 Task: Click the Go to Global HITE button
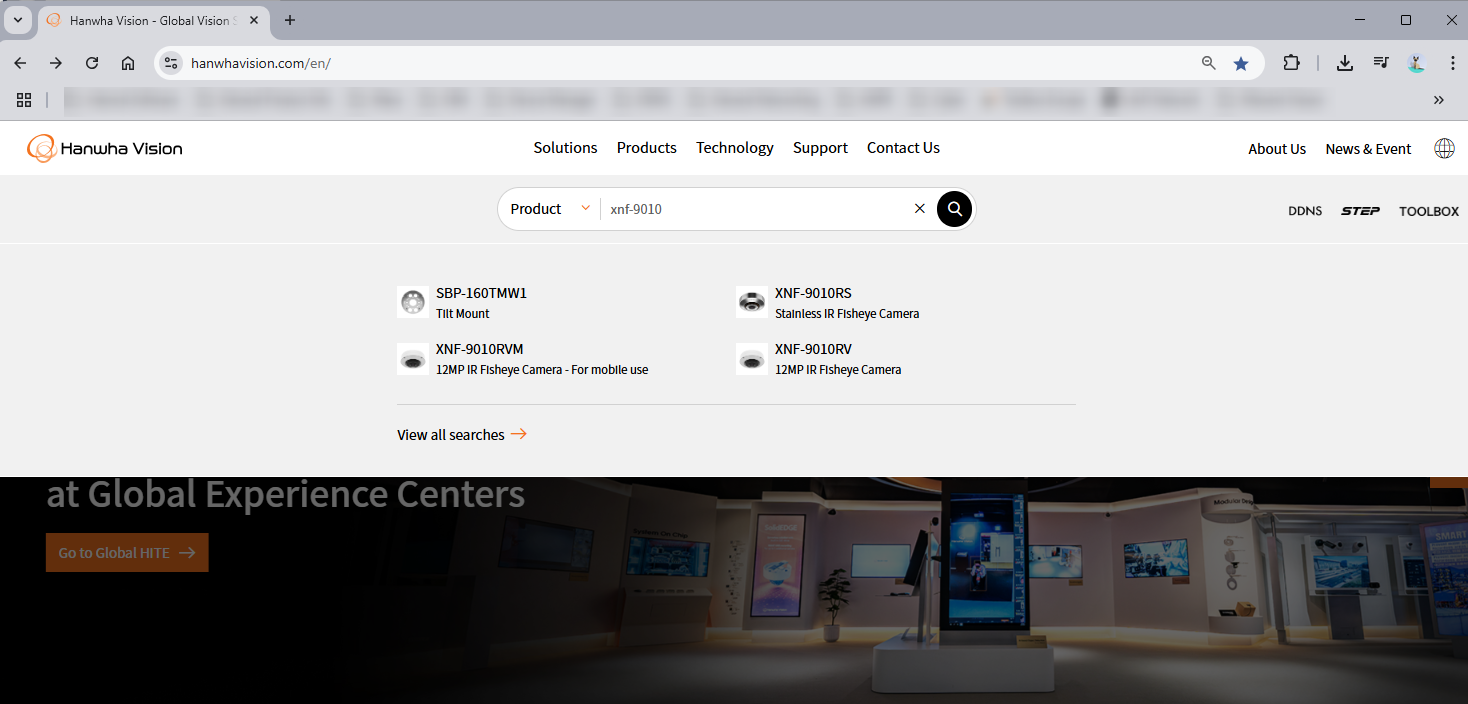pyautogui.click(x=127, y=553)
